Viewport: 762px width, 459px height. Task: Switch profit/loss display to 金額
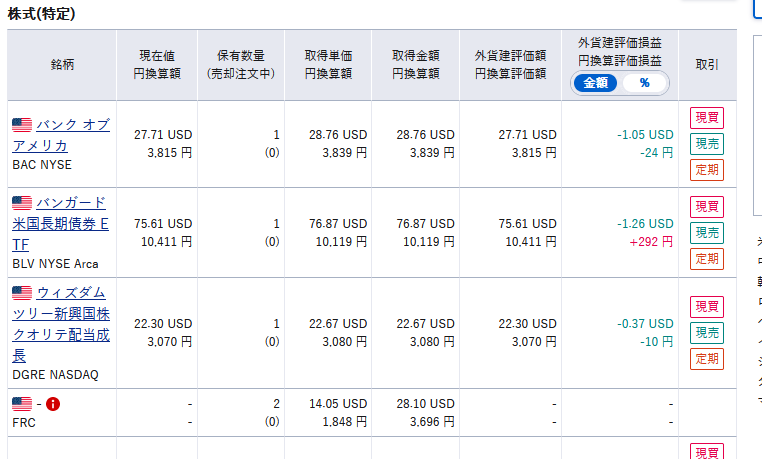point(595,83)
